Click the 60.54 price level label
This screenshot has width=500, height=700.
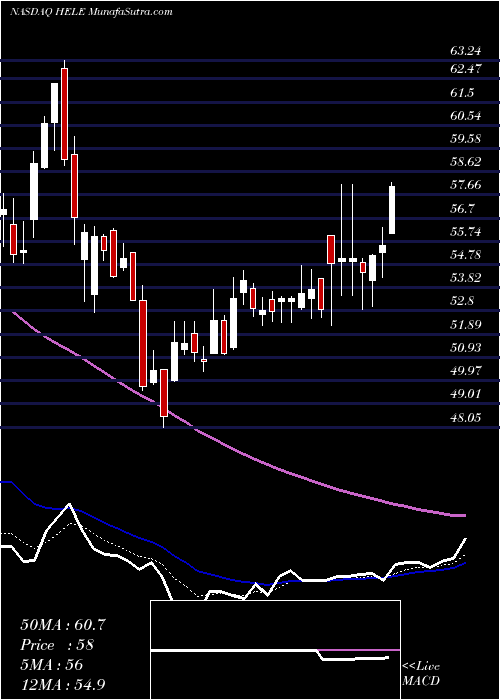point(466,116)
